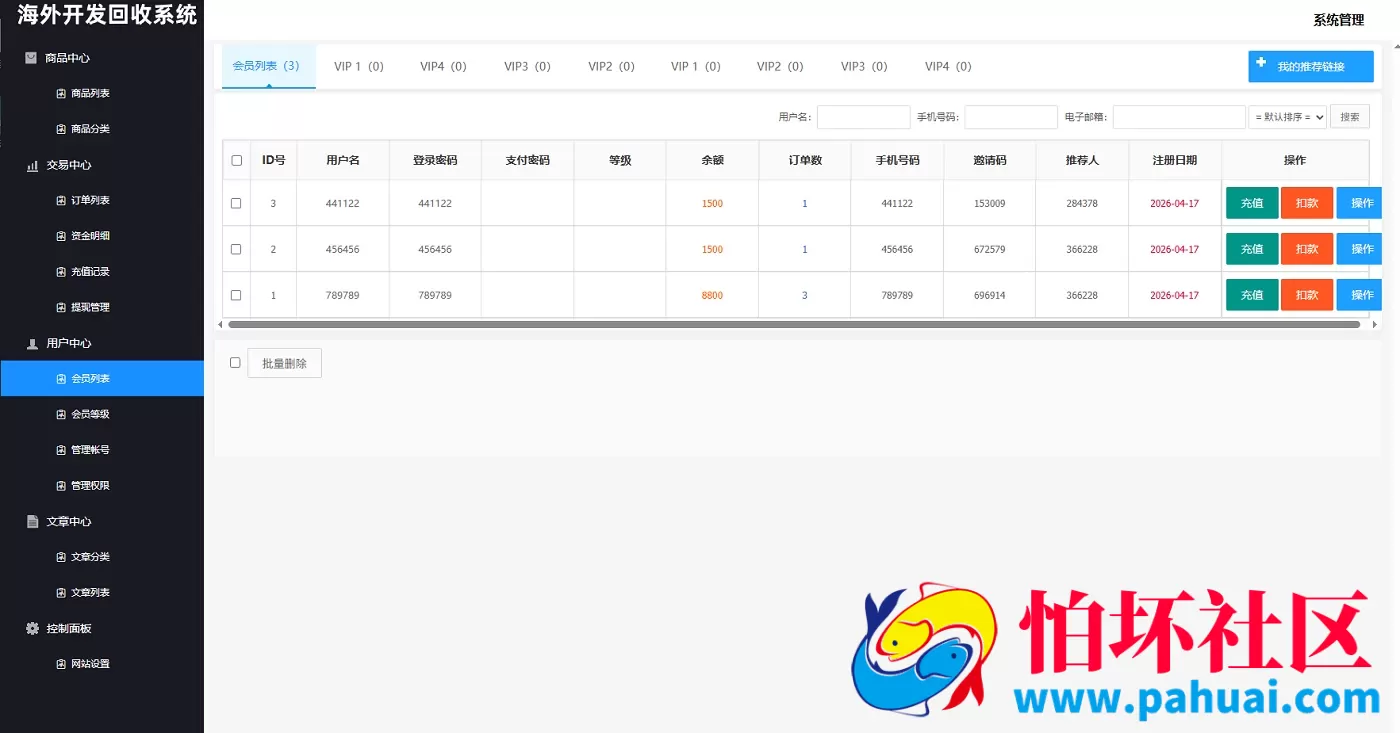Viewport: 1400px width, 733px height.
Task: Click the small icon beside 充值记录
Action: 61,272
